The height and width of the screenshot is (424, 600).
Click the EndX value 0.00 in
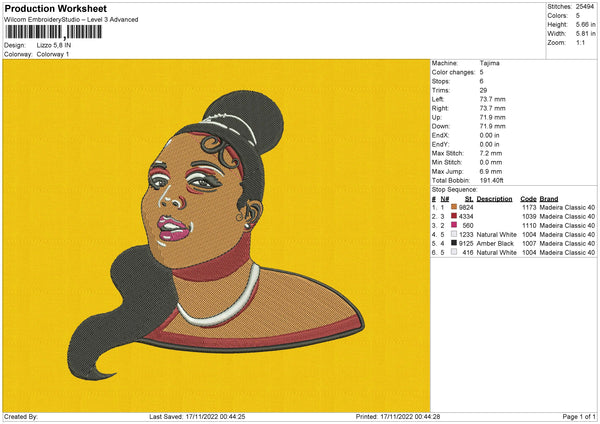coord(489,135)
